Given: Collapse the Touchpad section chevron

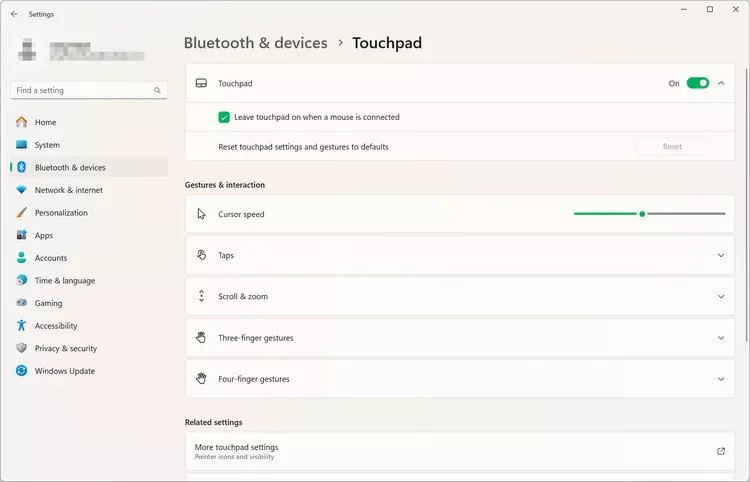Looking at the screenshot, I should 721,83.
